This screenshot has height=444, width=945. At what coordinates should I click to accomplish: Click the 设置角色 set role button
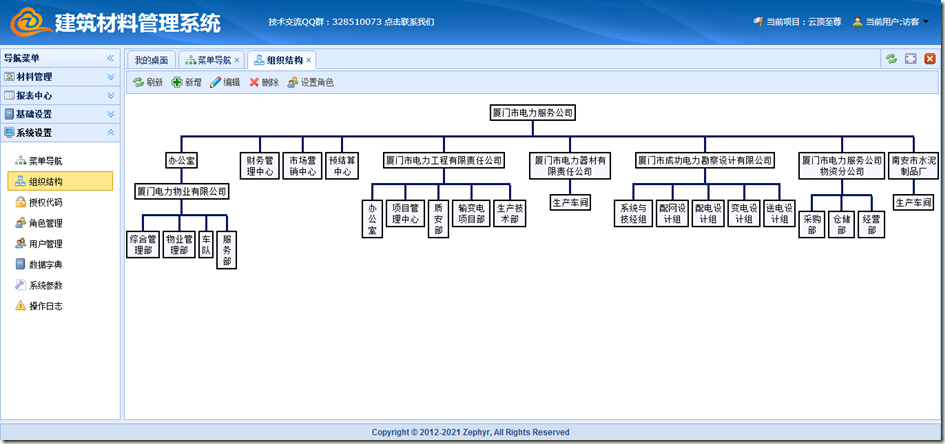pyautogui.click(x=310, y=83)
